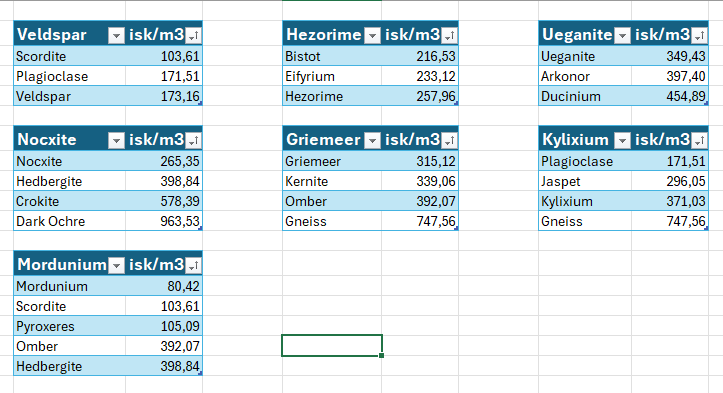The height and width of the screenshot is (393, 723).
Task: Select the Bistot cell
Action: [332, 56]
